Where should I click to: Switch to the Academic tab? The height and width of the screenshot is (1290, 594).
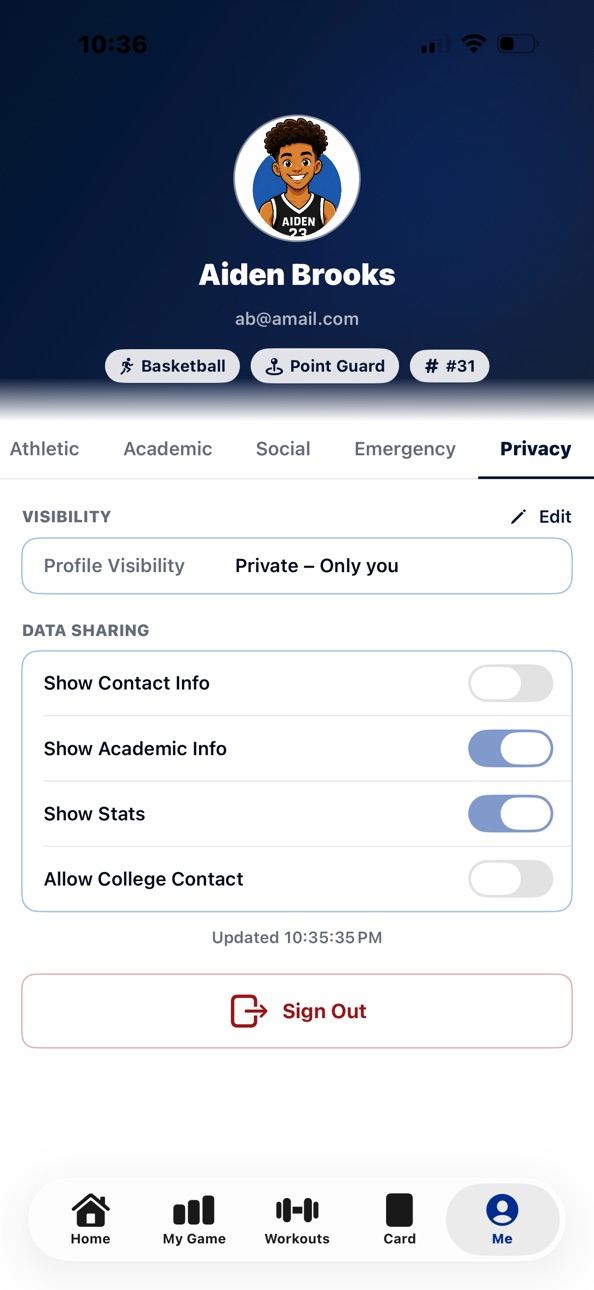click(x=168, y=449)
